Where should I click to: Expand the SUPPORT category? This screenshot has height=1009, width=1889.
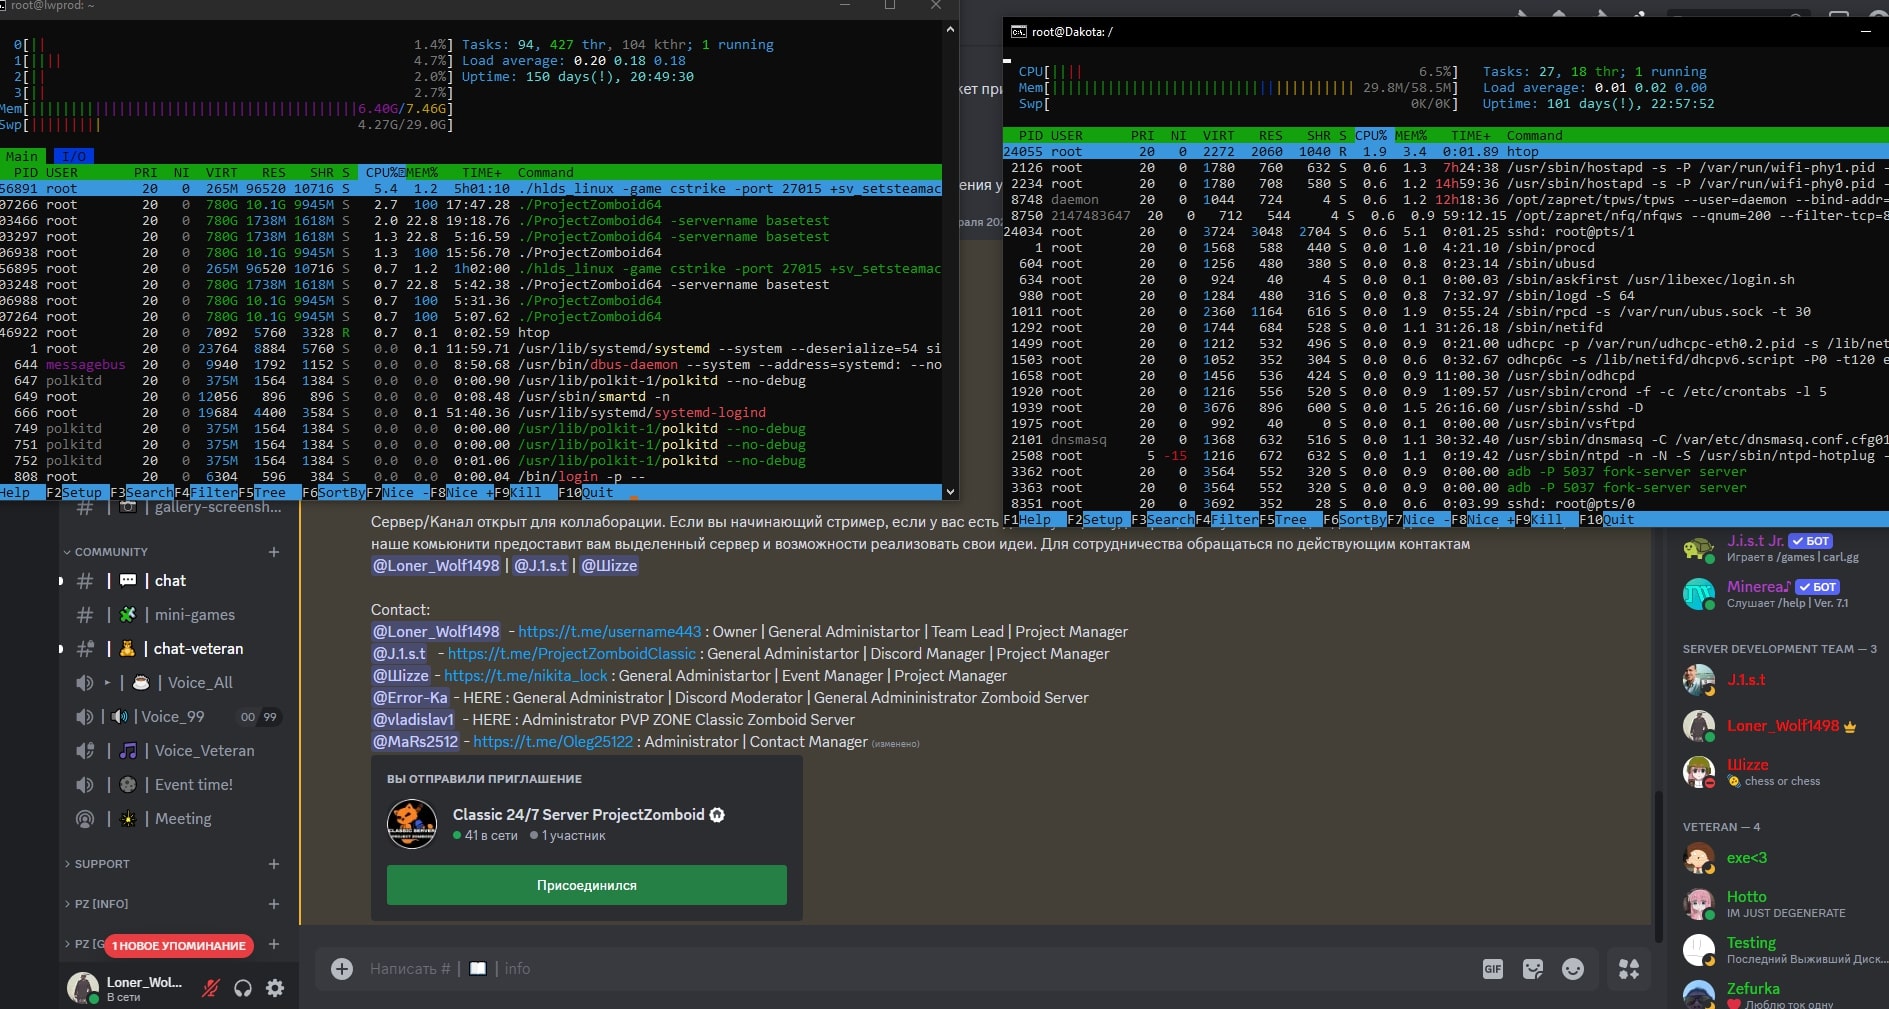(101, 864)
